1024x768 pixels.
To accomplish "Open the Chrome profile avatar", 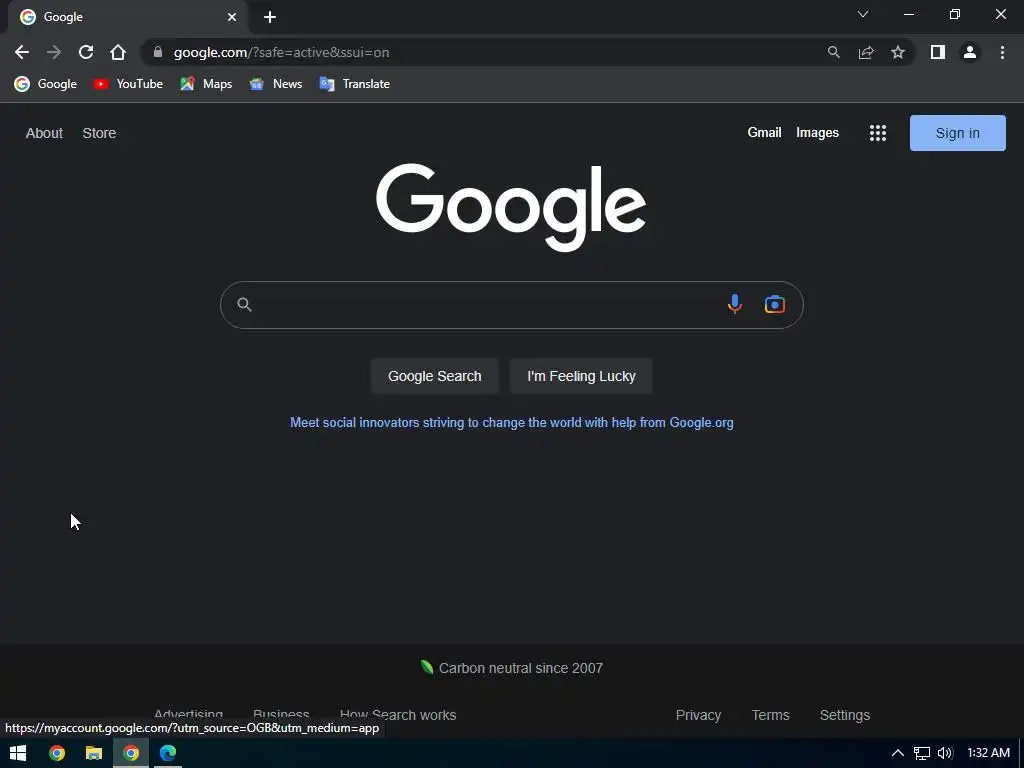I will tap(970, 52).
